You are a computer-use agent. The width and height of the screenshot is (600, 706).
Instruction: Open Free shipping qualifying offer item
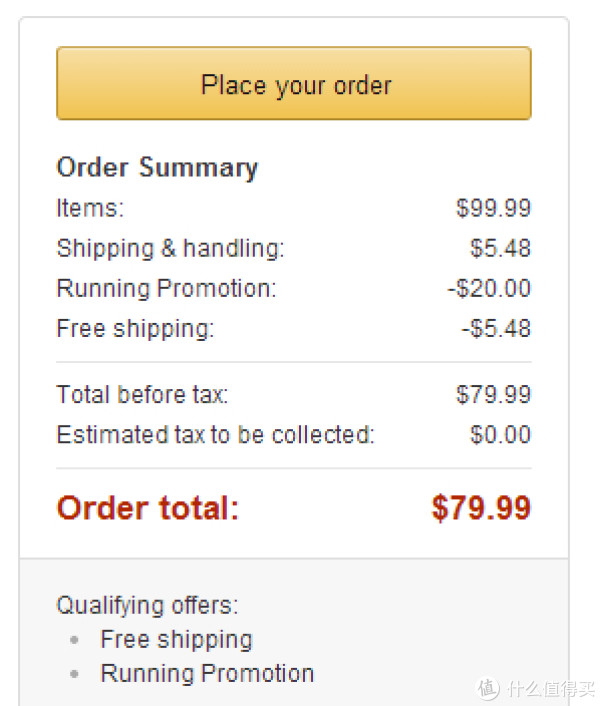pos(176,640)
